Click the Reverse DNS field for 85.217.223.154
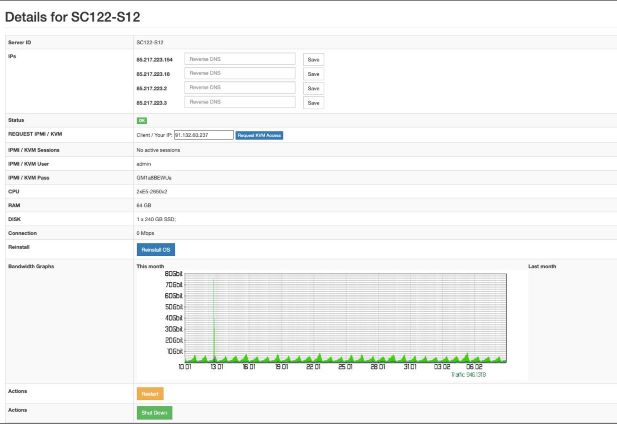This screenshot has width=617, height=424. coord(239,59)
